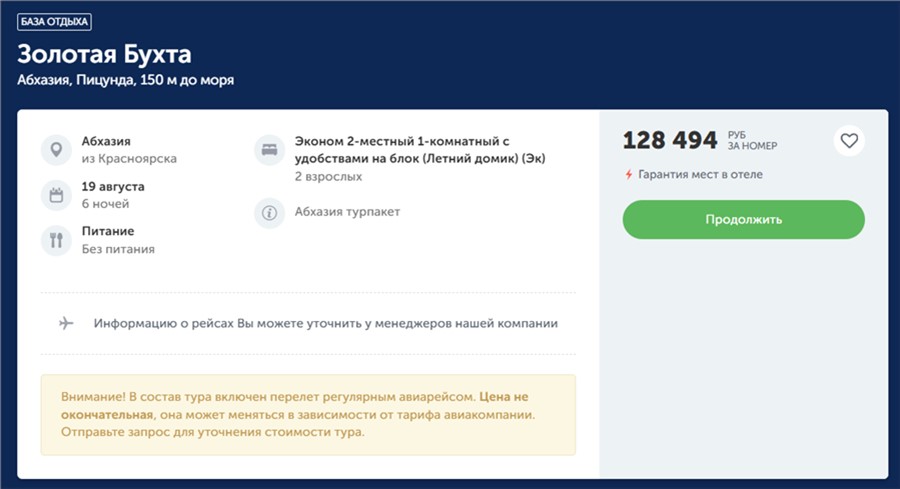This screenshot has width=900, height=489.
Task: Click the location pin icon
Action: 56,150
